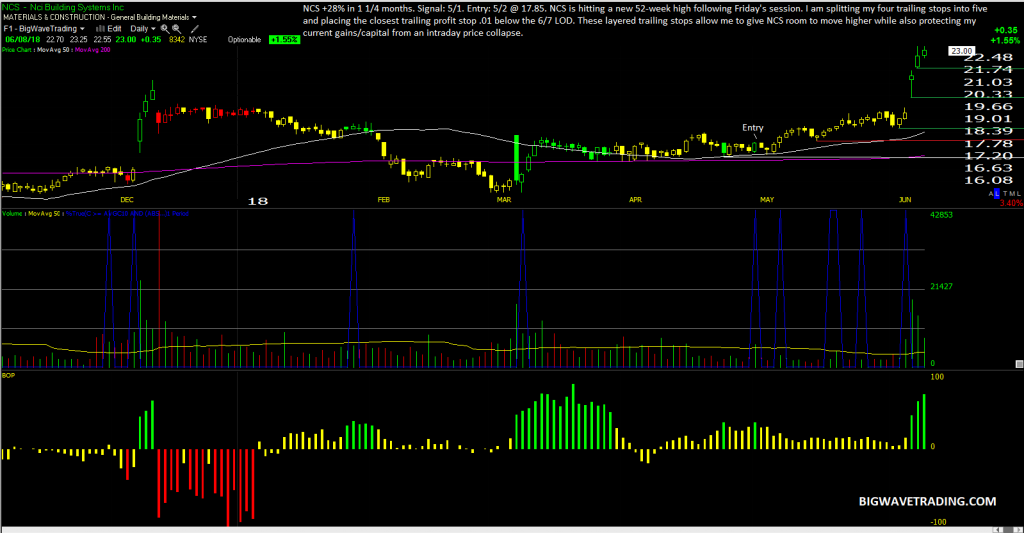Toggle the T scale option
The height and width of the screenshot is (533, 1024).
(x=1005, y=193)
